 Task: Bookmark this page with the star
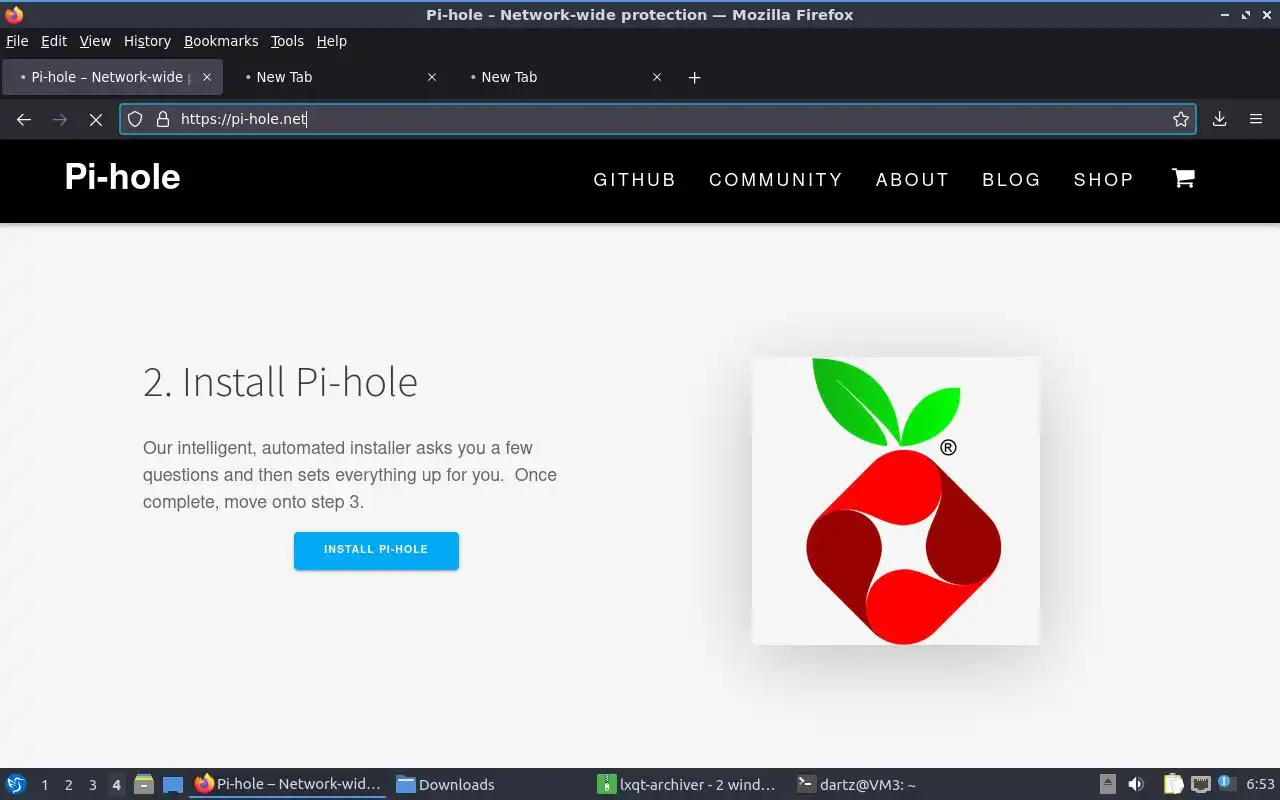[1181, 119]
